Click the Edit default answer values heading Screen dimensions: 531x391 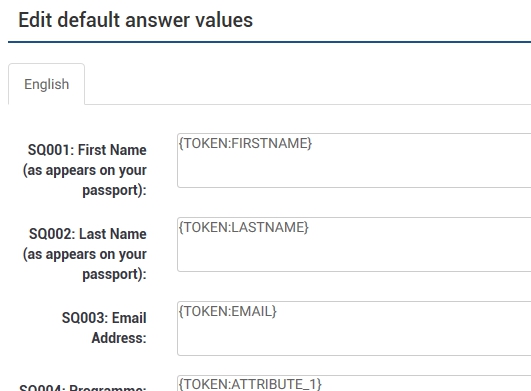click(x=135, y=20)
